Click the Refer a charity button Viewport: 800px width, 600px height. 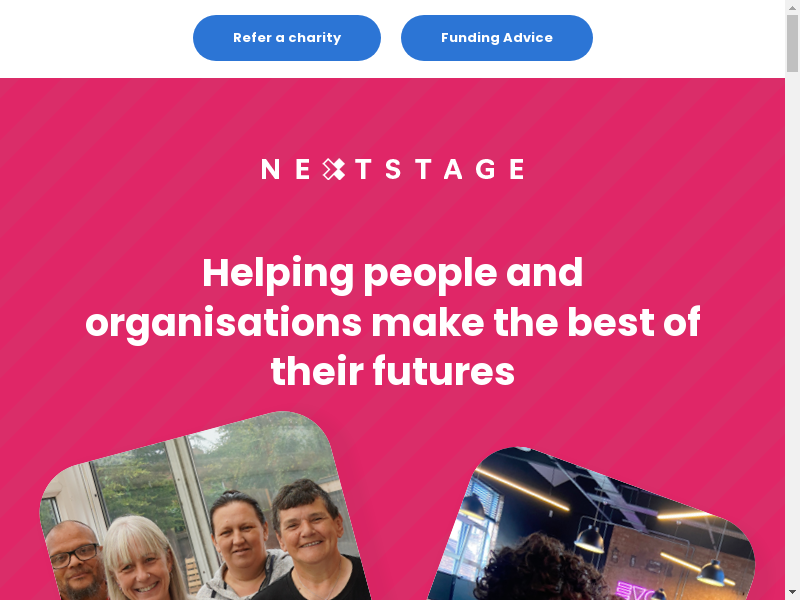click(287, 38)
